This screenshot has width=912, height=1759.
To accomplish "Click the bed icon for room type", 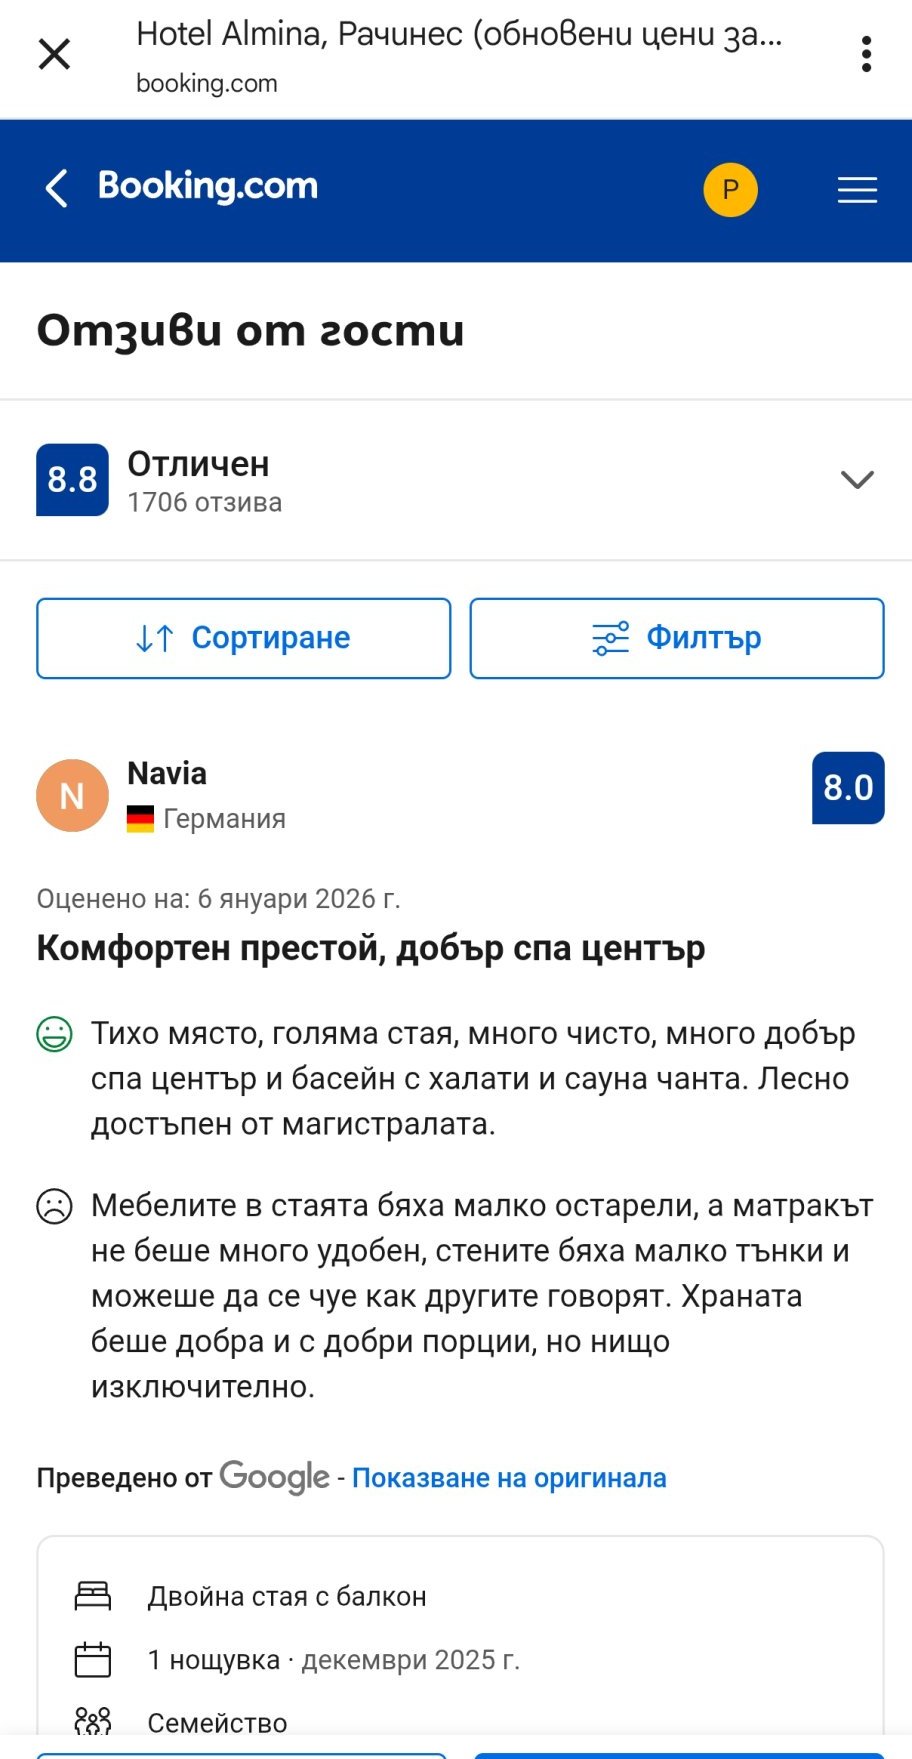I will (93, 1596).
